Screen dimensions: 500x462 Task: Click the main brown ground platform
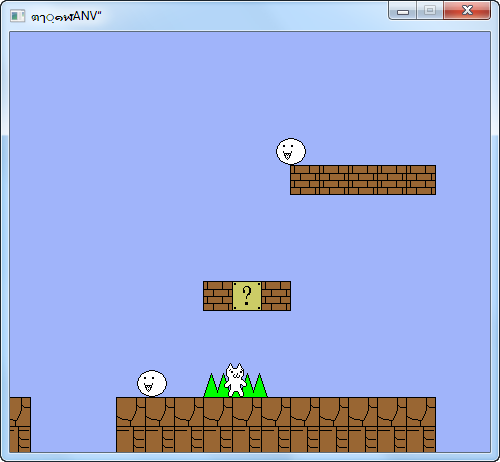click(276, 424)
